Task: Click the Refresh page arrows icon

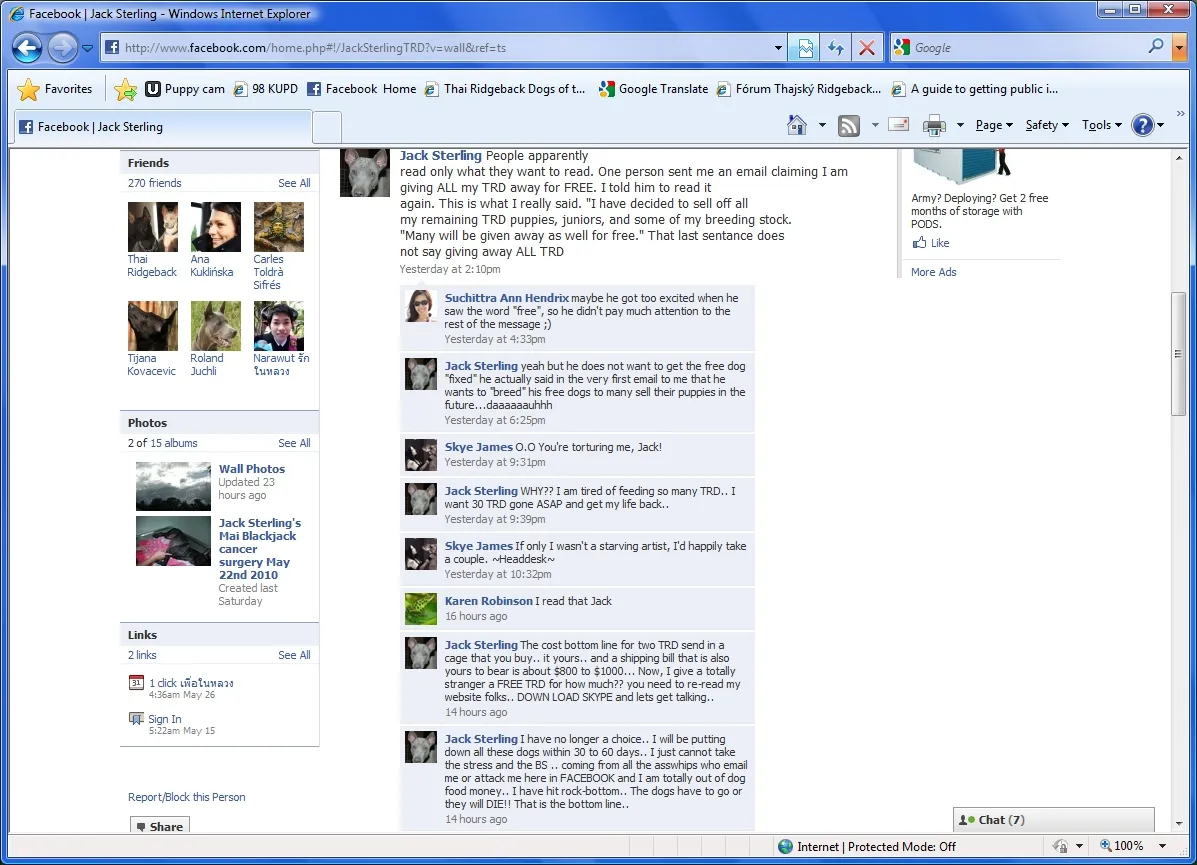Action: click(836, 48)
